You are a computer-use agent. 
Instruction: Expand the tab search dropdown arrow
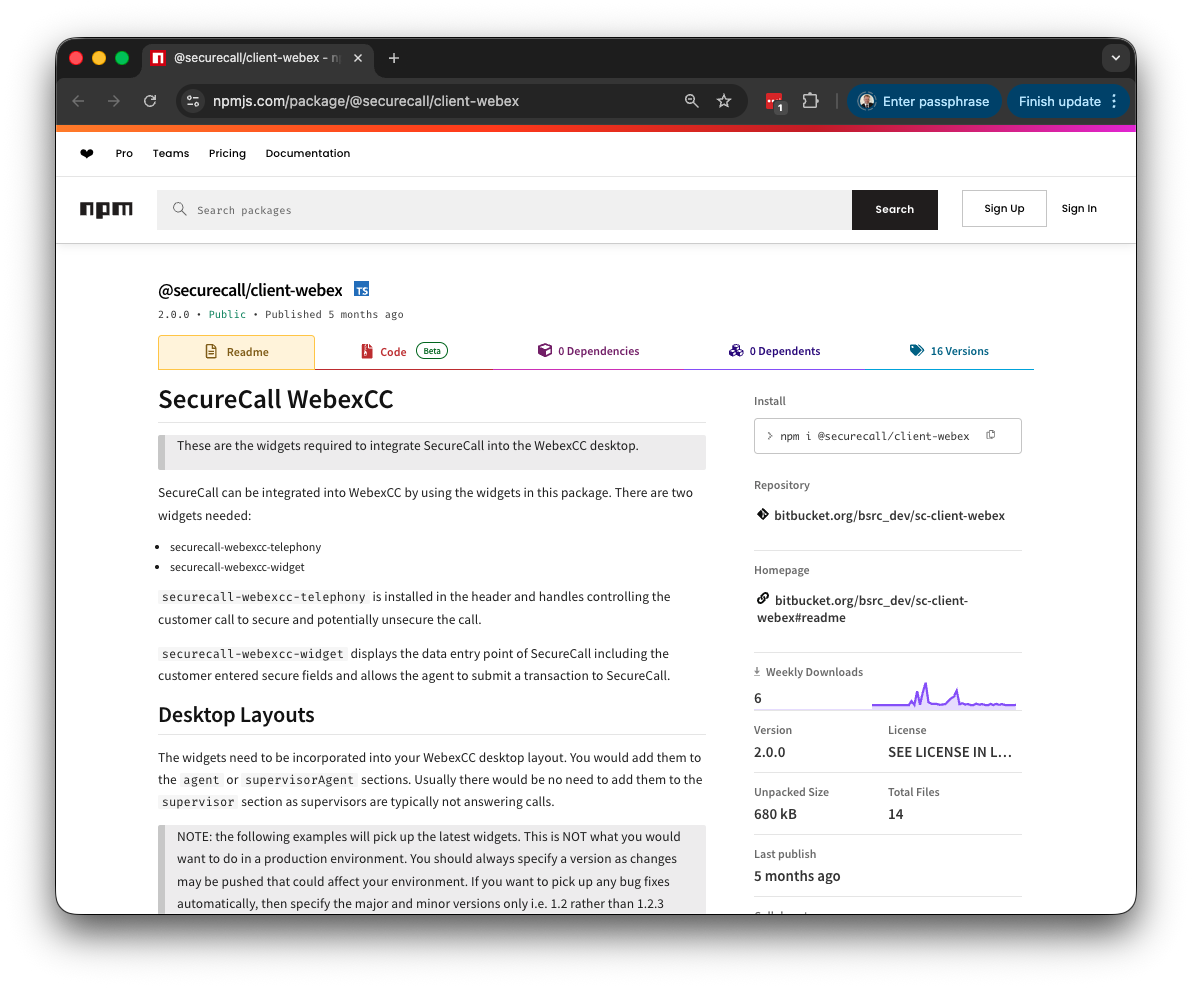pyautogui.click(x=1115, y=58)
